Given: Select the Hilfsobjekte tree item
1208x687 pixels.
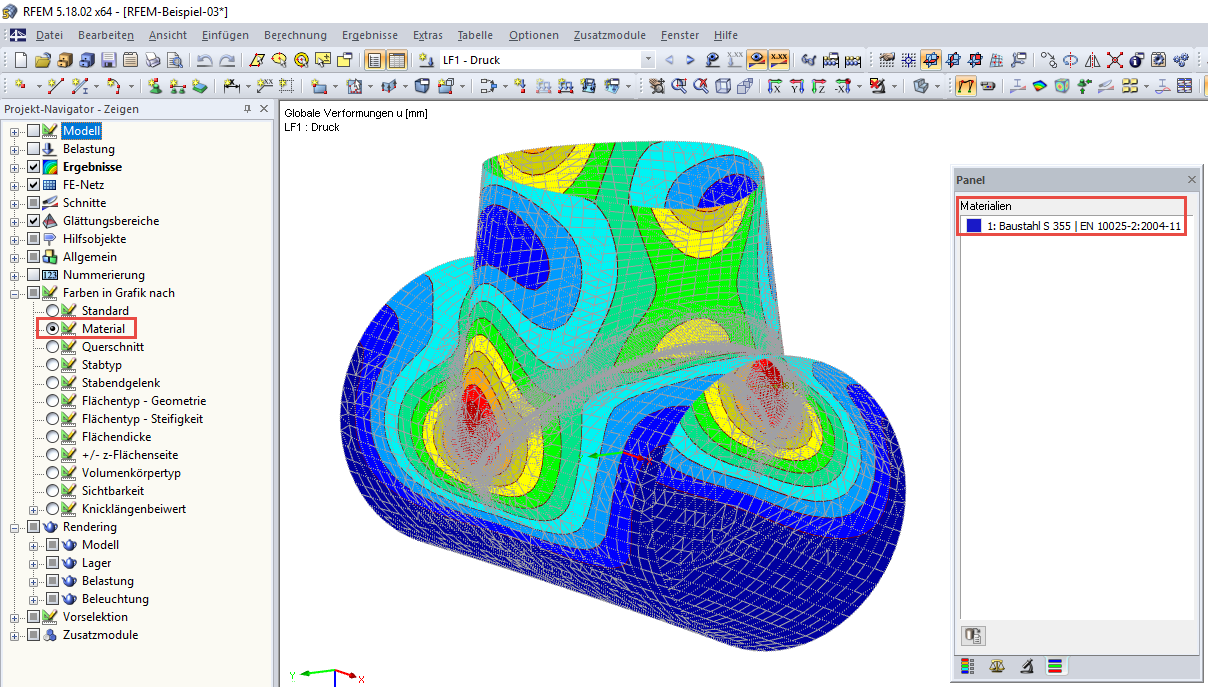Looking at the screenshot, I should coord(94,239).
